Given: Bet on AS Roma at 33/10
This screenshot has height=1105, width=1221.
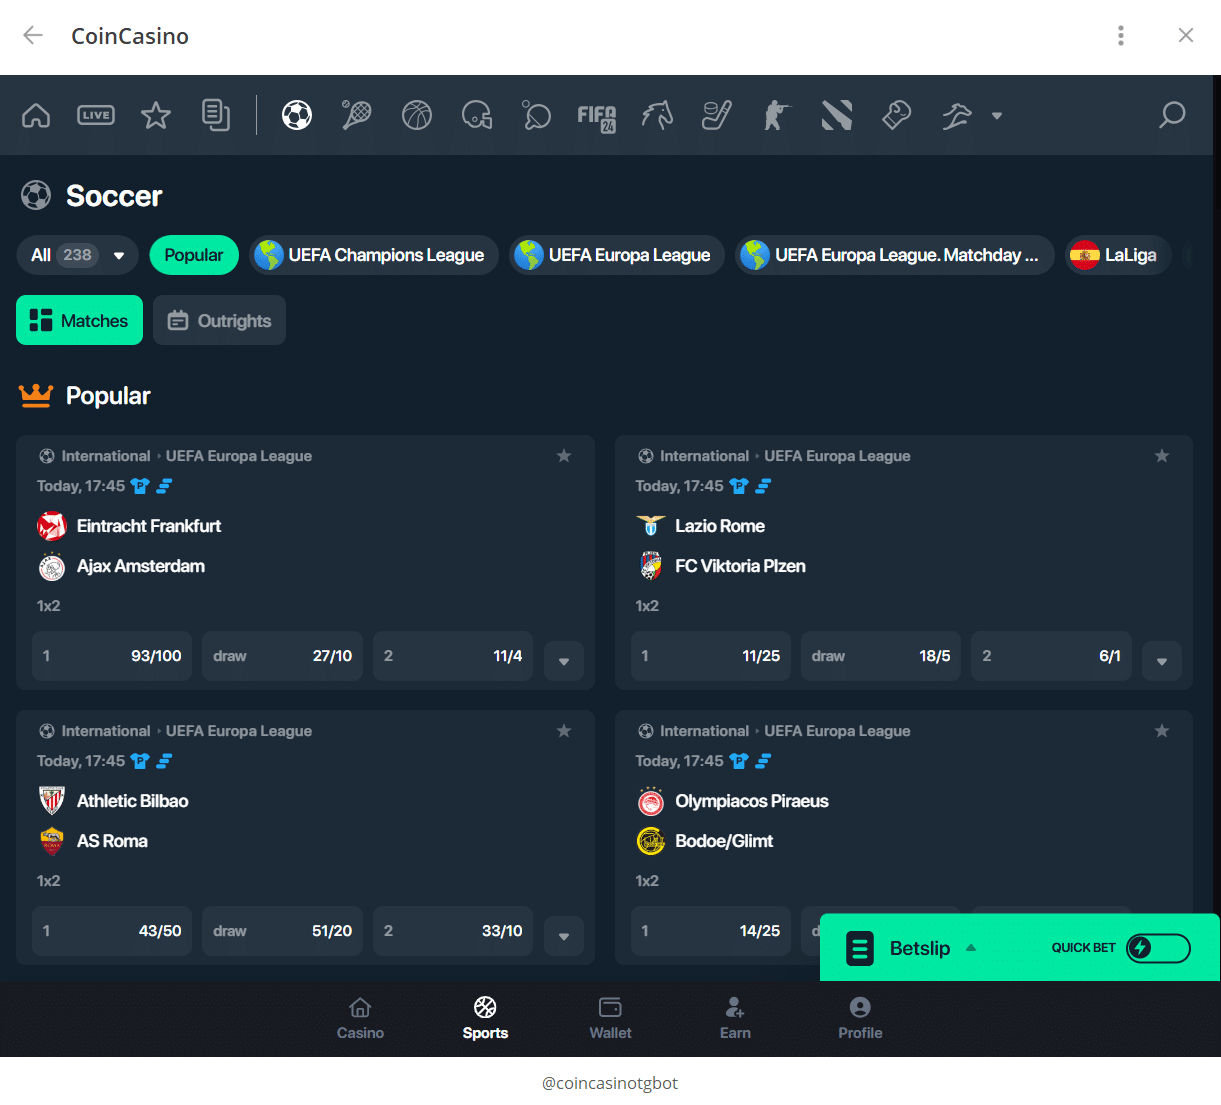Looking at the screenshot, I should tap(453, 931).
